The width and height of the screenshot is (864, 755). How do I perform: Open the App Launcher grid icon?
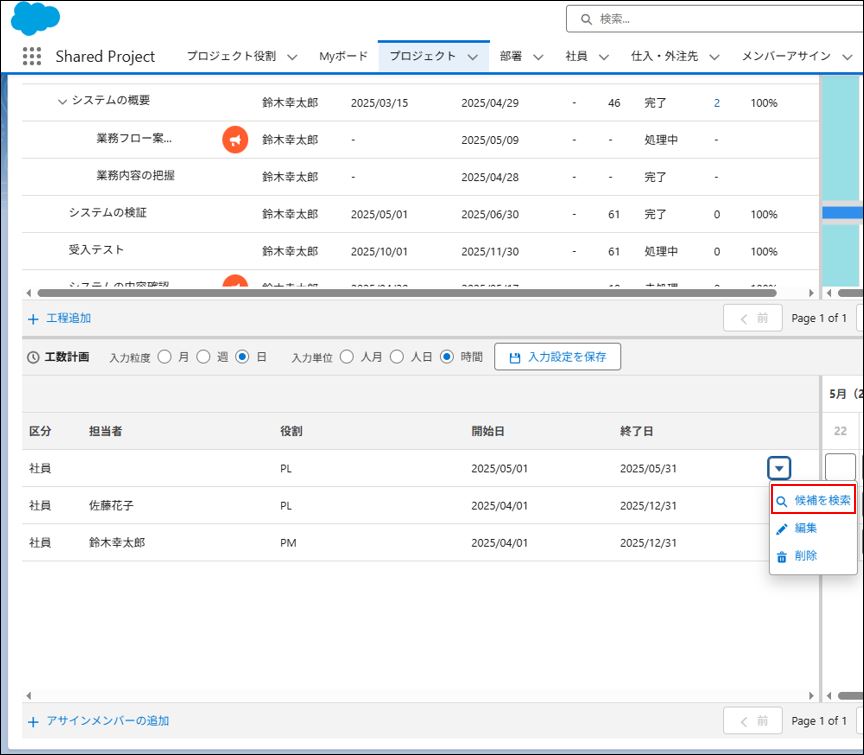(x=31, y=57)
